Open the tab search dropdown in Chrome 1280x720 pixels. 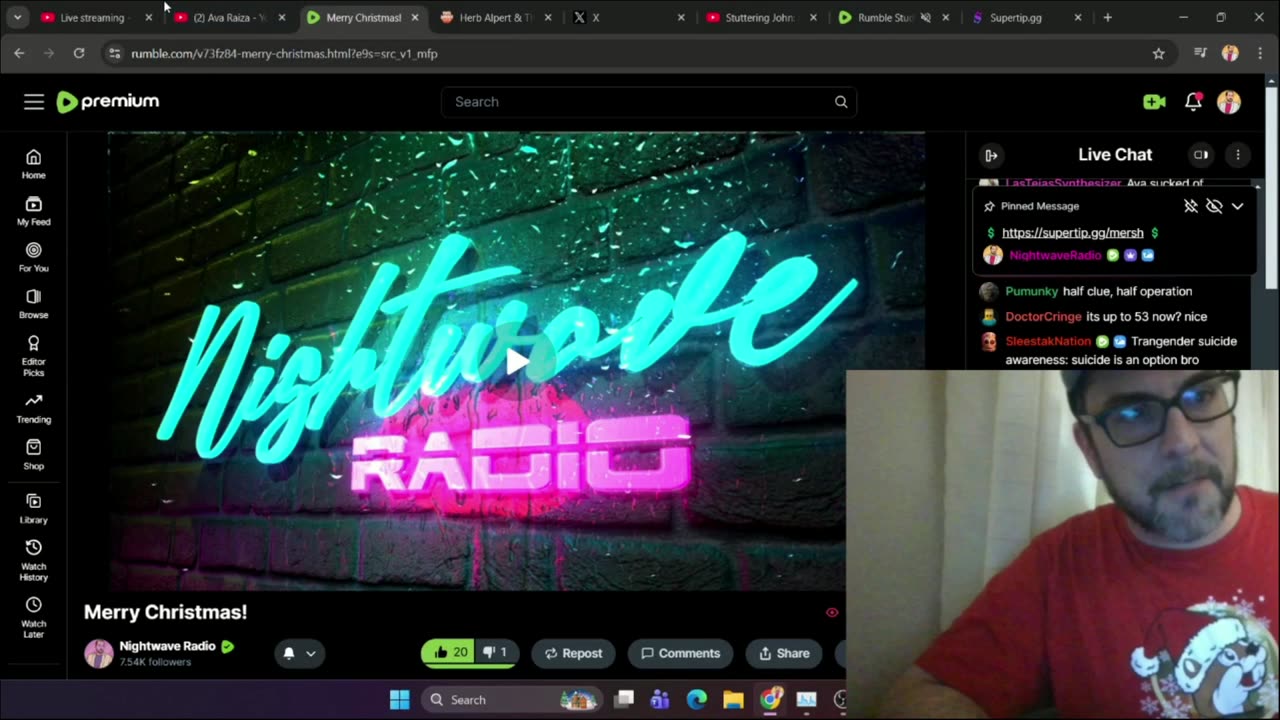tap(17, 18)
